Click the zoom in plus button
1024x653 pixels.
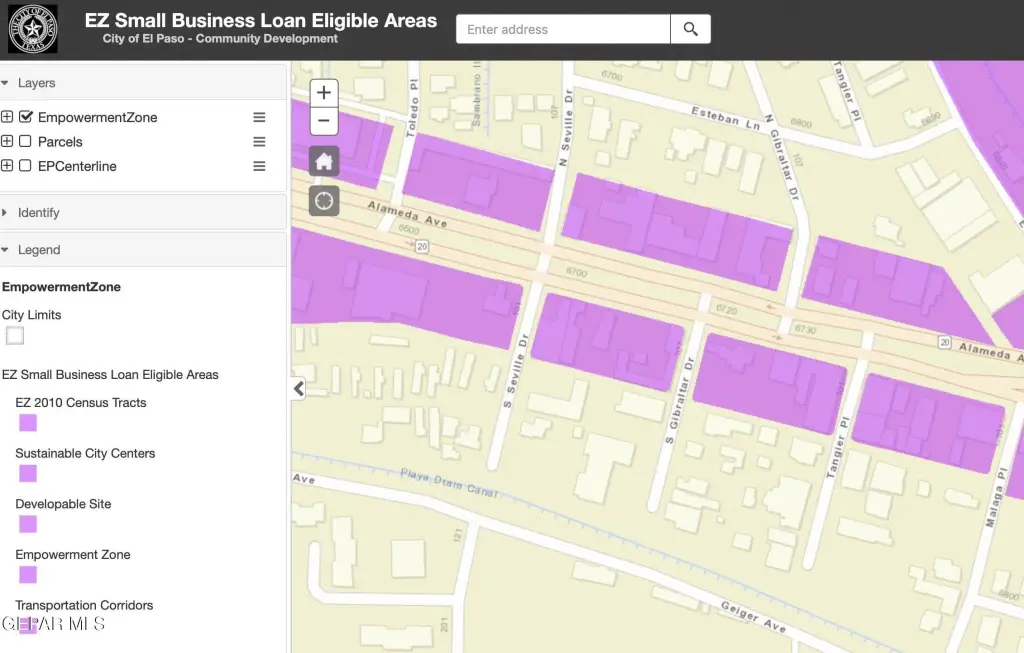323,93
